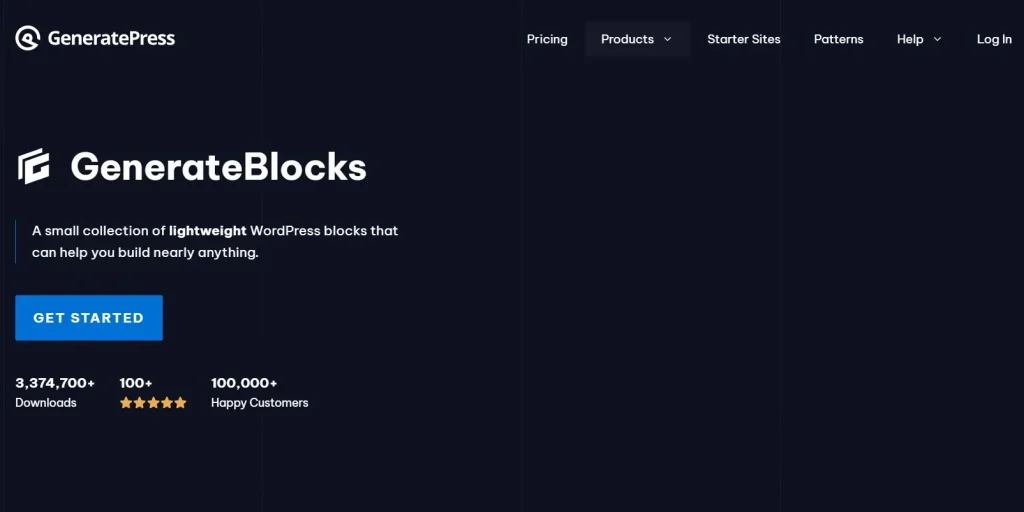Click the middle gold star
Viewport: 1024px width, 512px height.
(x=153, y=403)
